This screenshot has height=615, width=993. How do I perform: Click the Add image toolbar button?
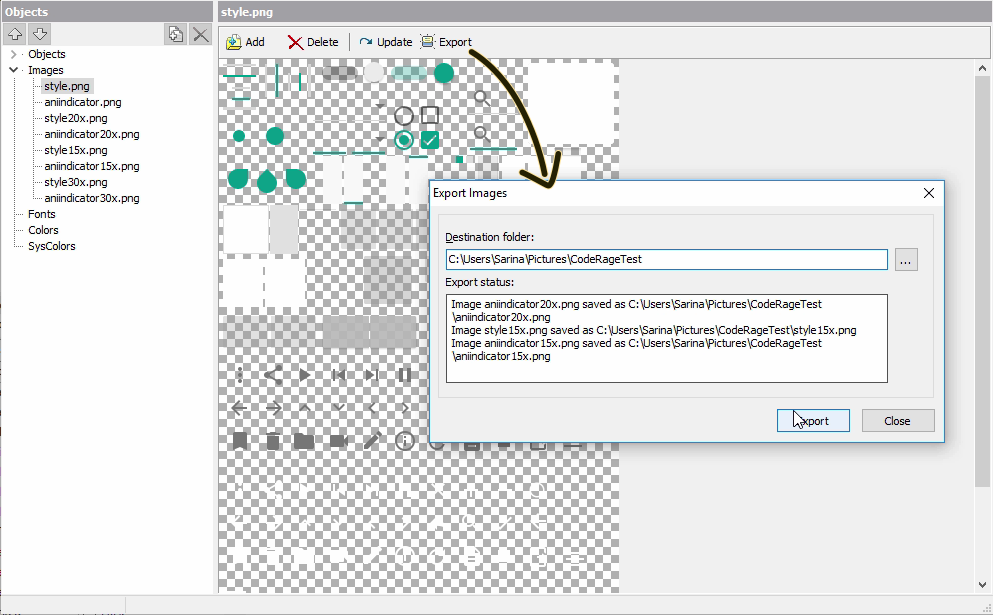[x=245, y=42]
